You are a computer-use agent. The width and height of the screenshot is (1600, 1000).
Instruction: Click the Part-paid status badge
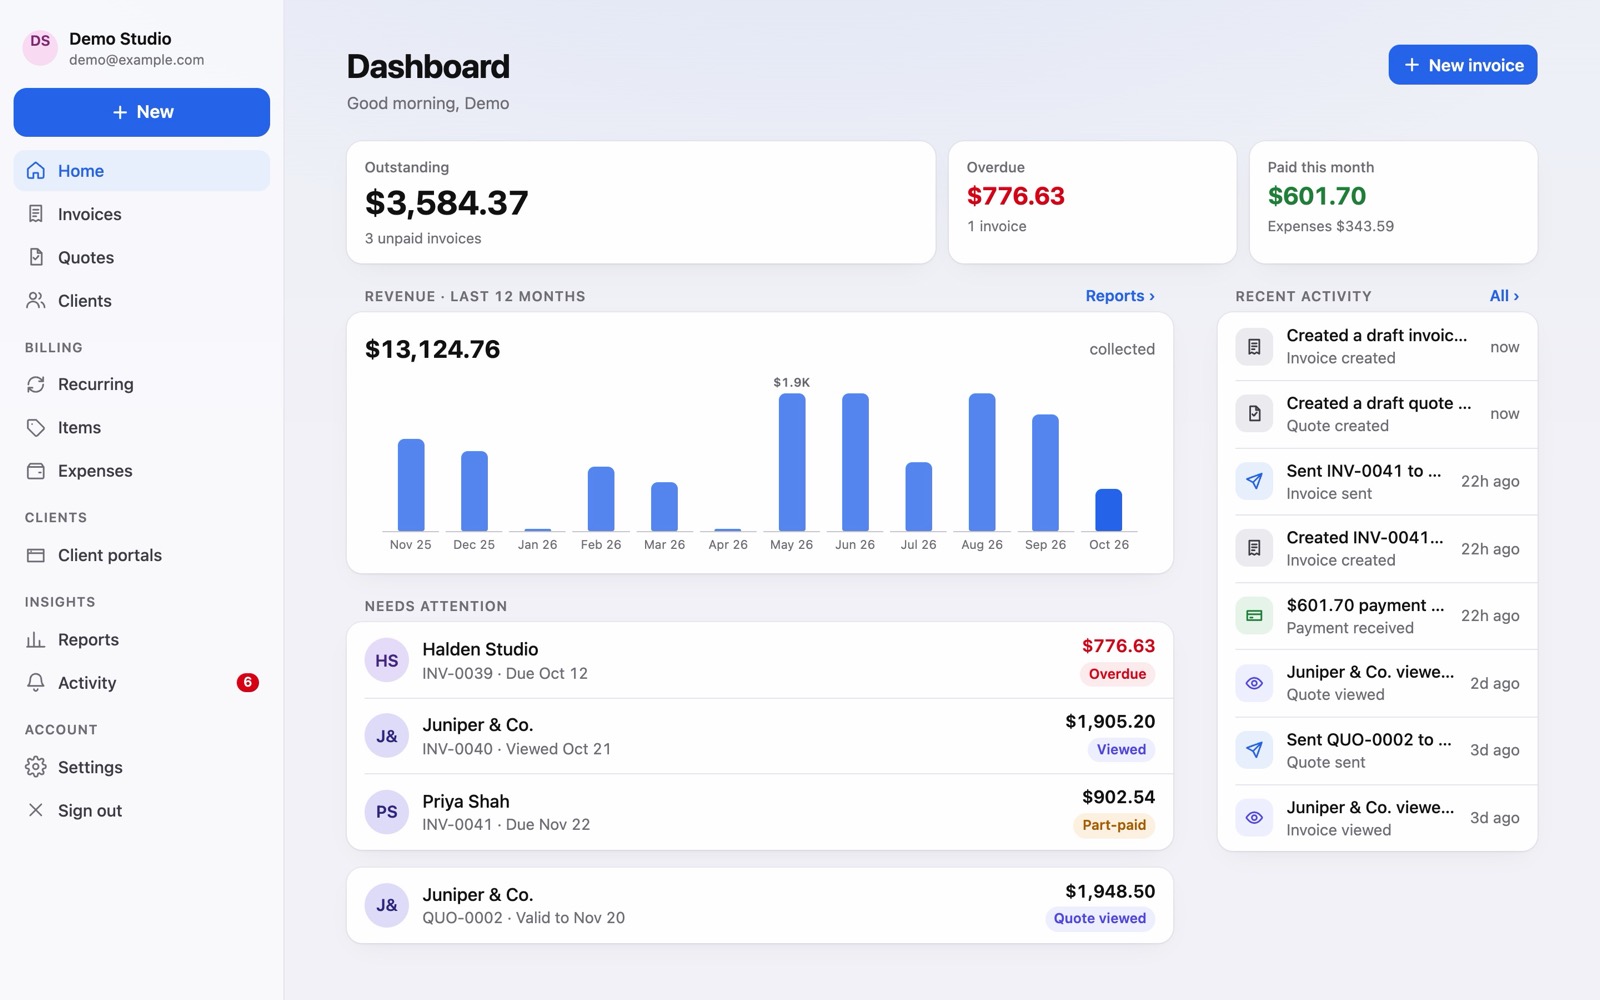tap(1114, 825)
